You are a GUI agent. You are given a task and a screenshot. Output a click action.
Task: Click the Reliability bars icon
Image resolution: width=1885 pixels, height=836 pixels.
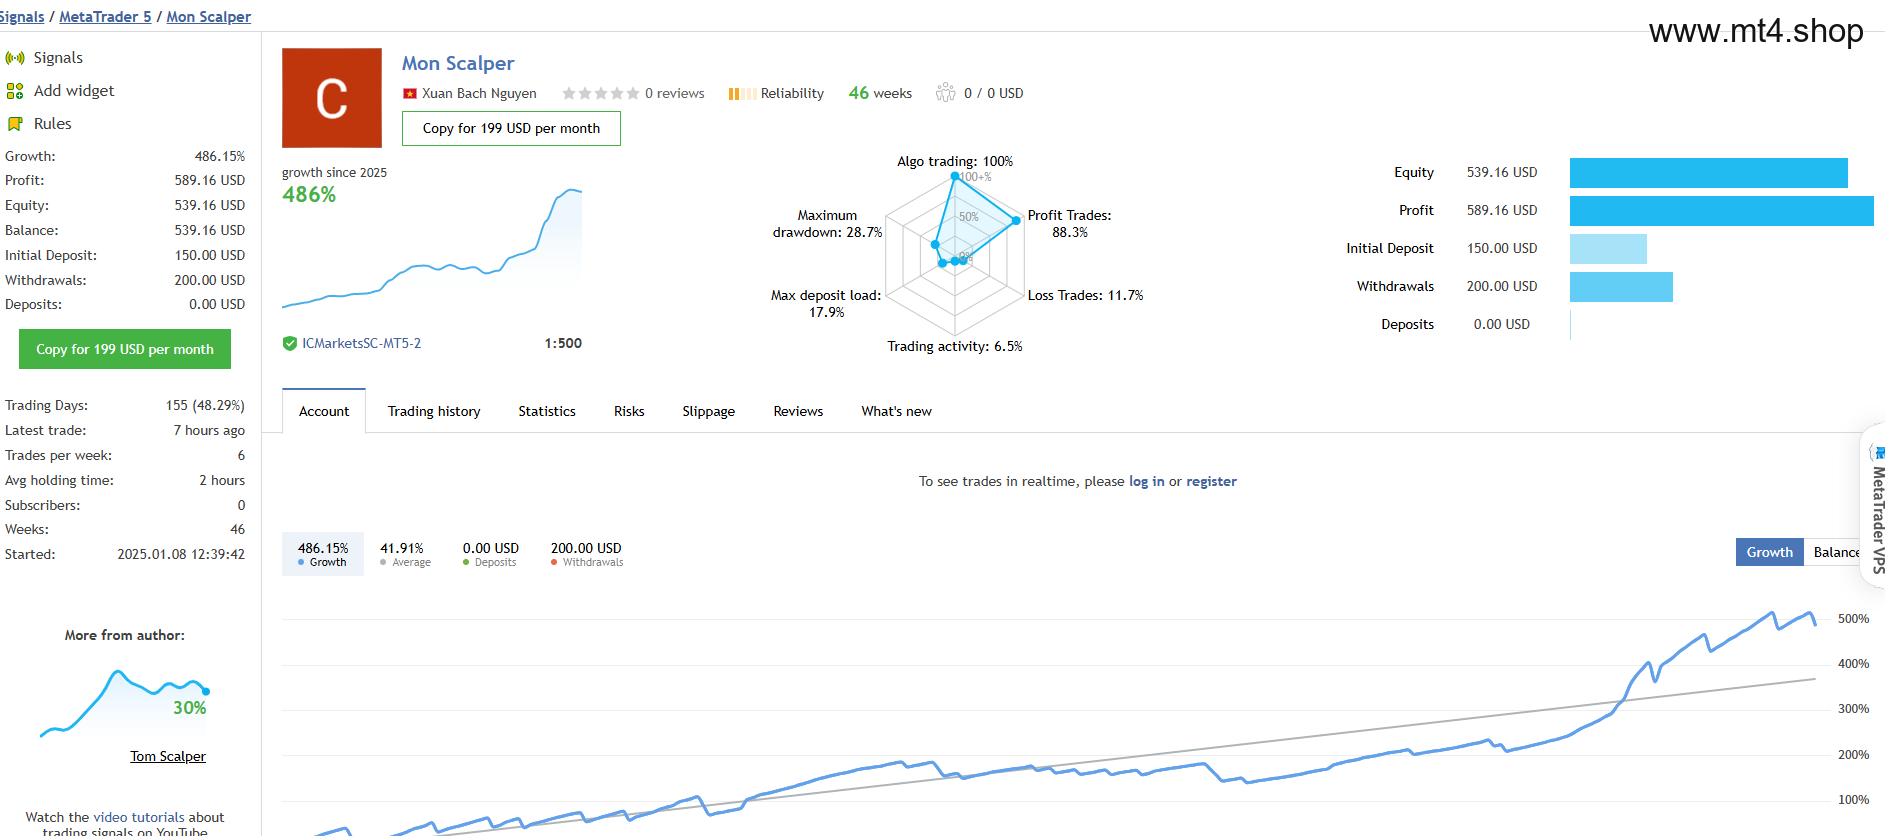tap(741, 94)
